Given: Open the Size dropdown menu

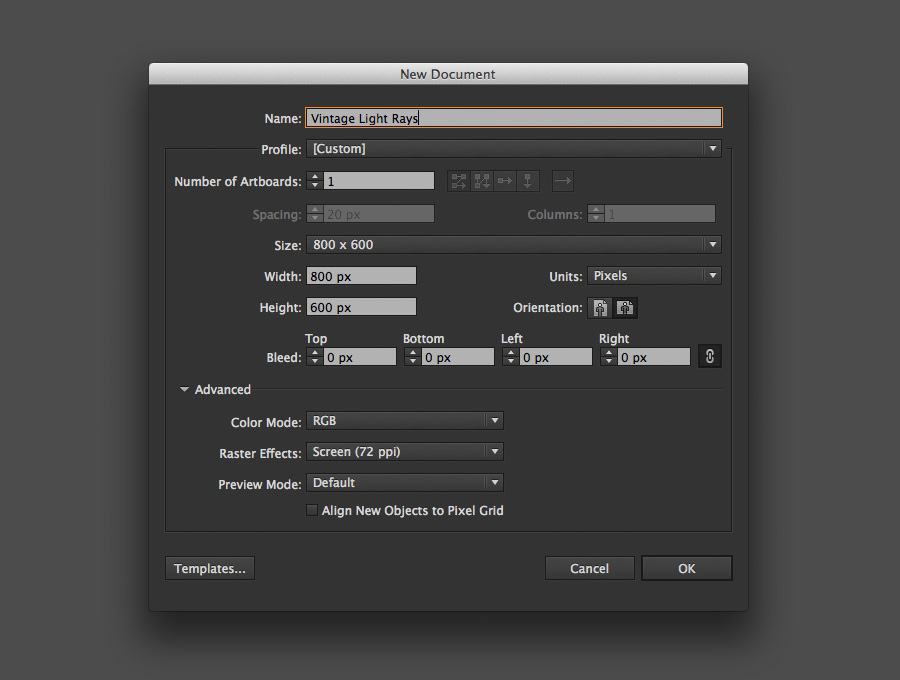Looking at the screenshot, I should [712, 244].
